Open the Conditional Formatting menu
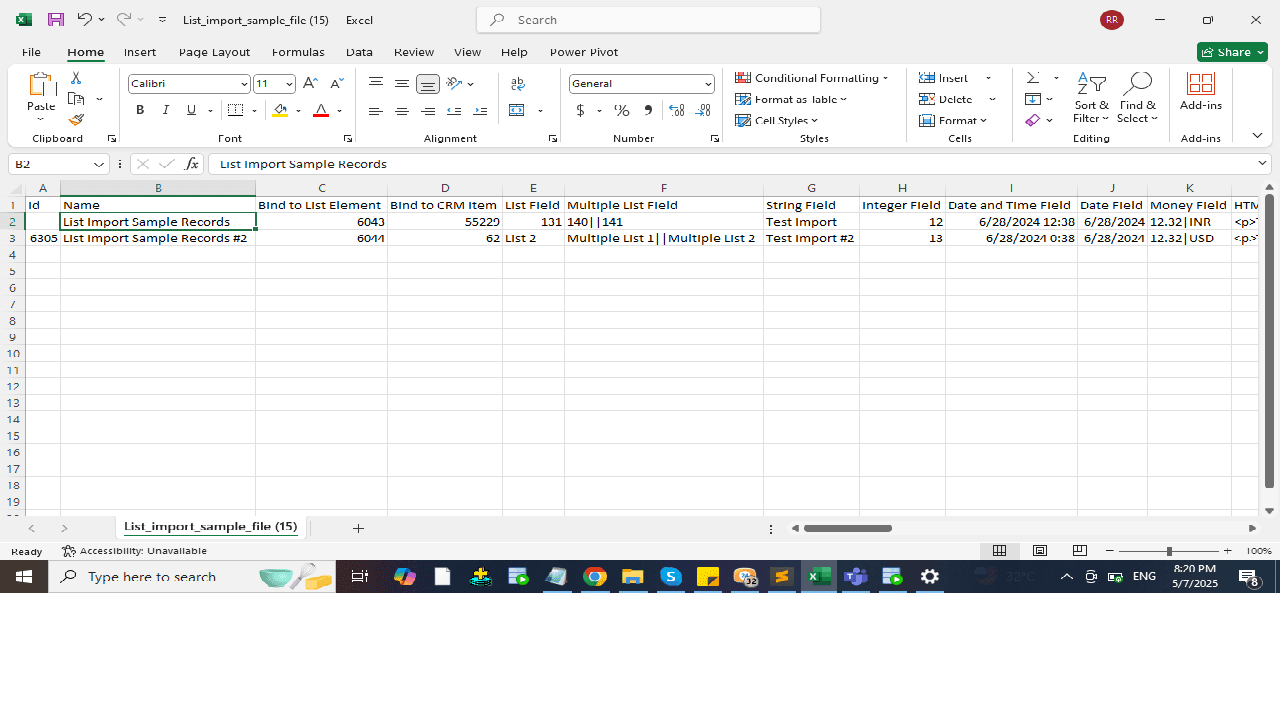 tap(812, 78)
